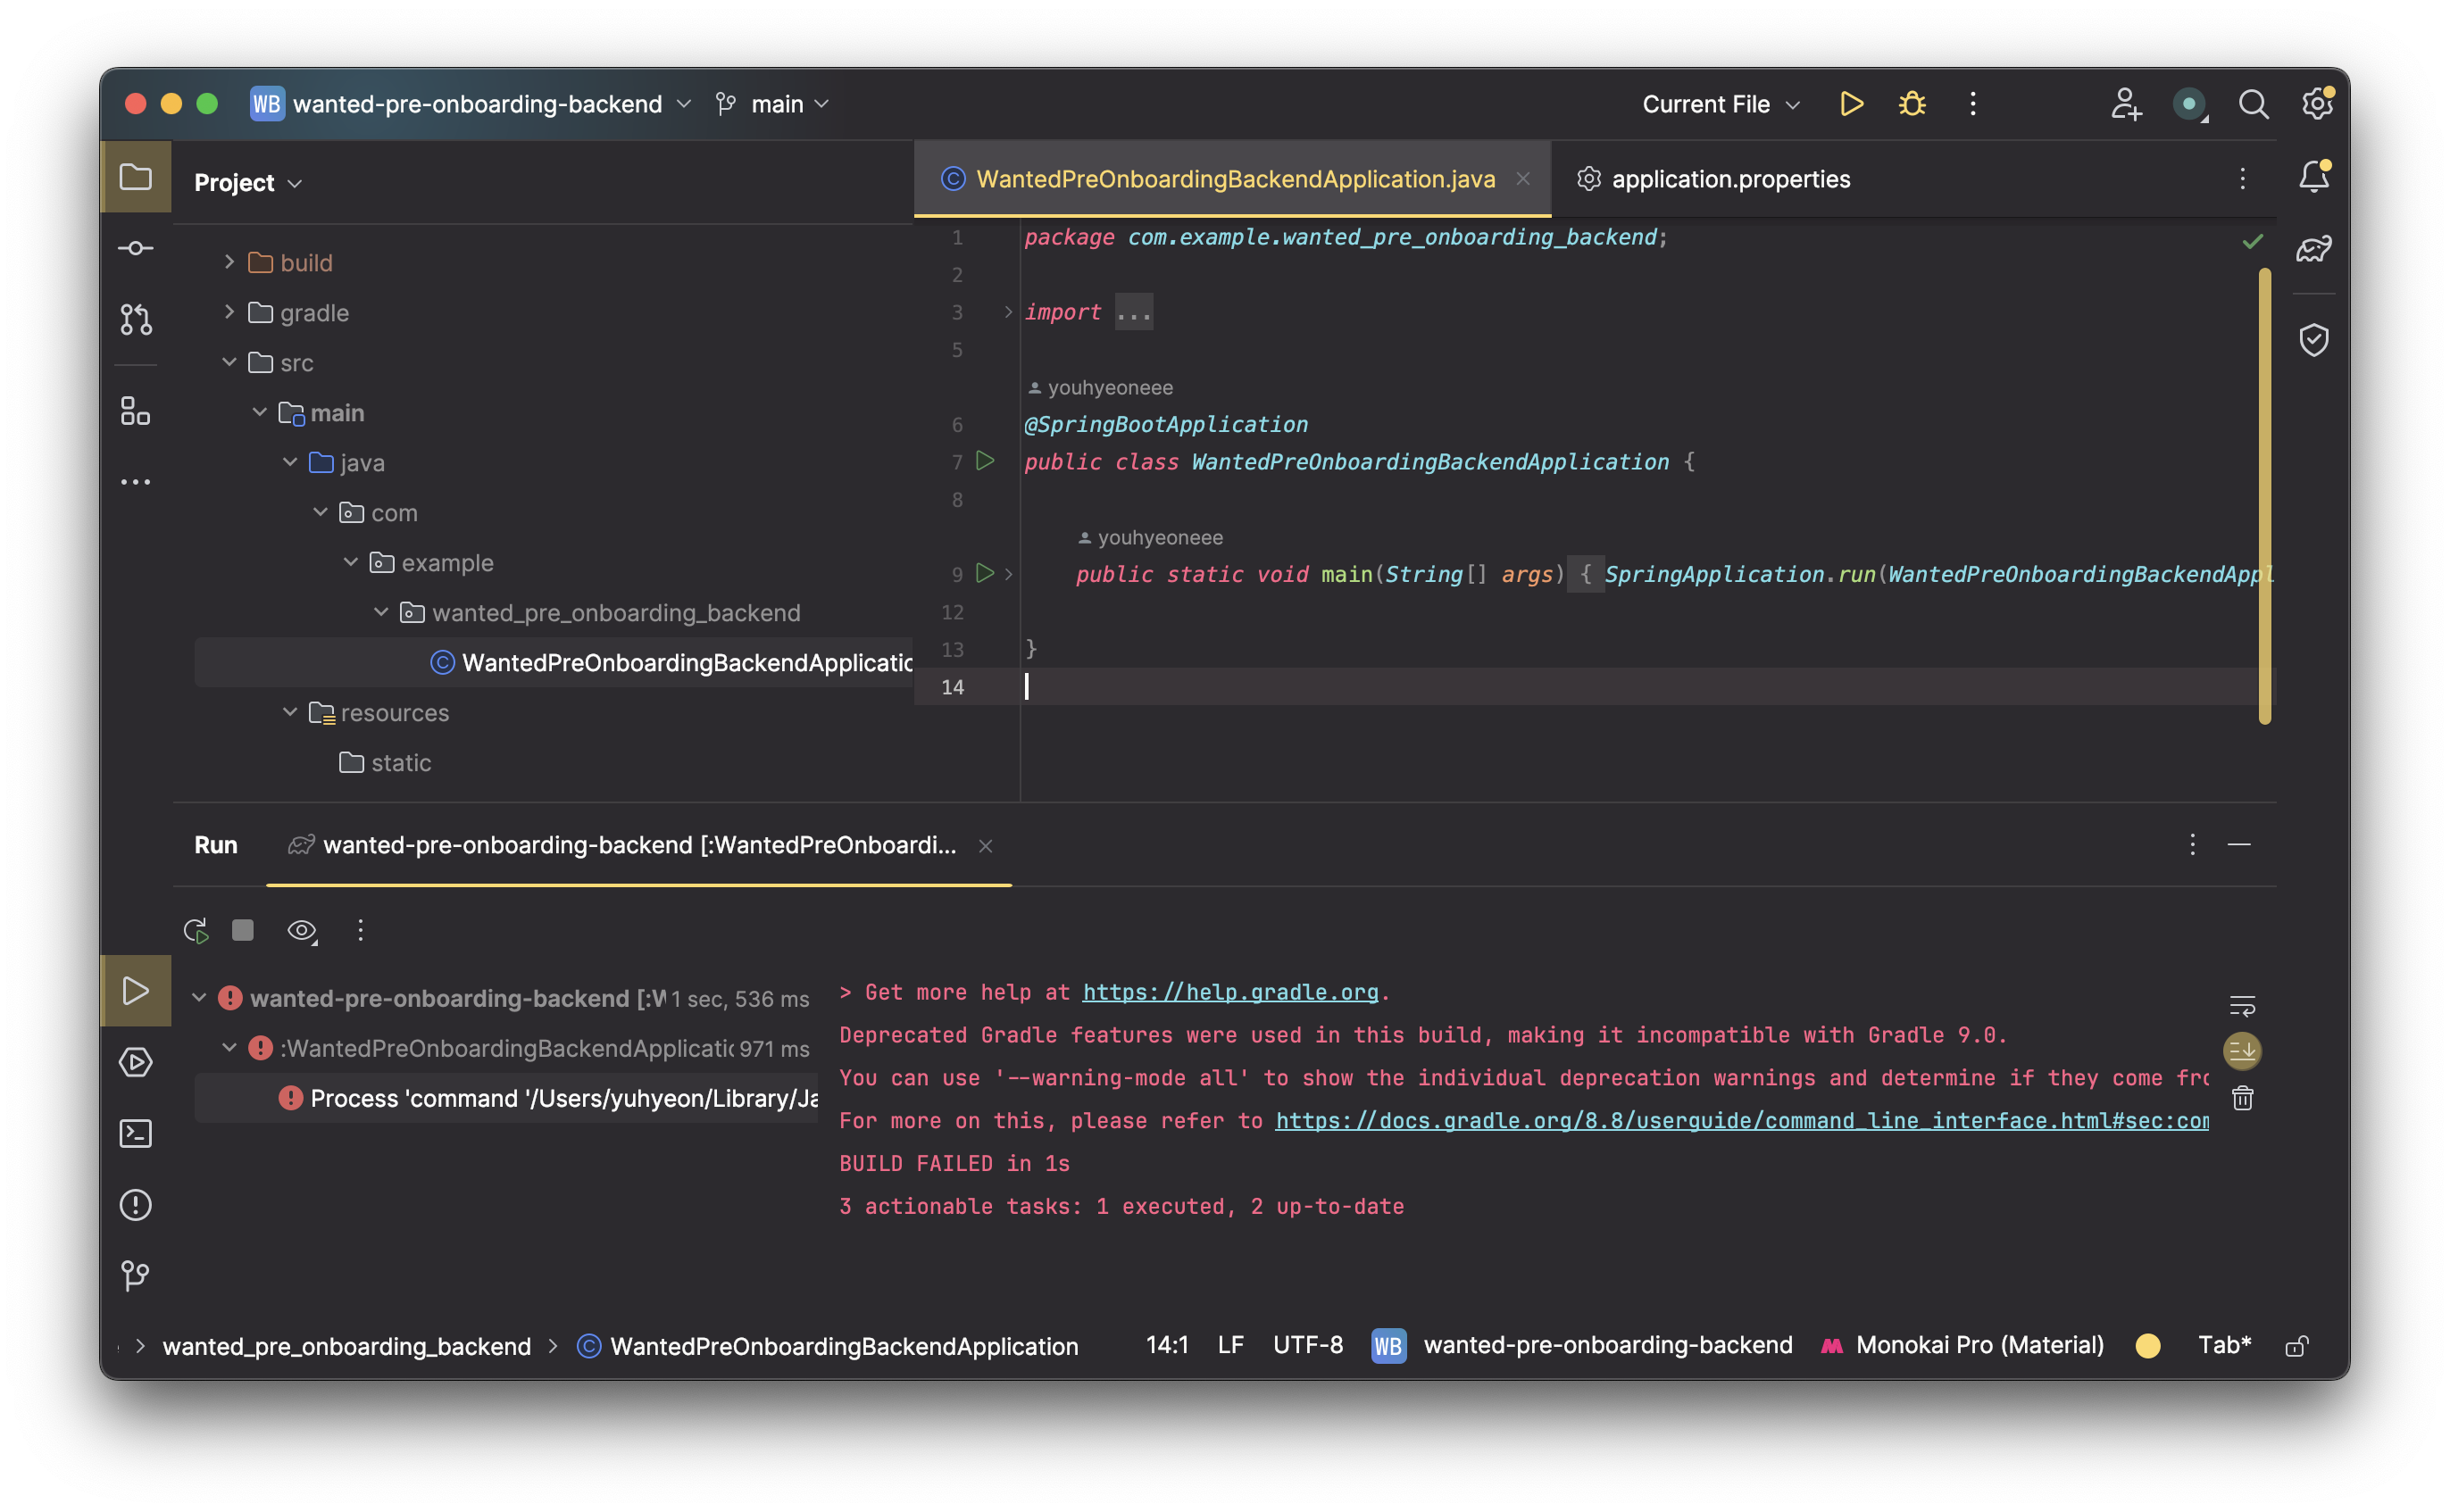Screen dimensions: 2450x1512
Task: Open Current File run configuration dropdown
Action: click(x=1721, y=104)
